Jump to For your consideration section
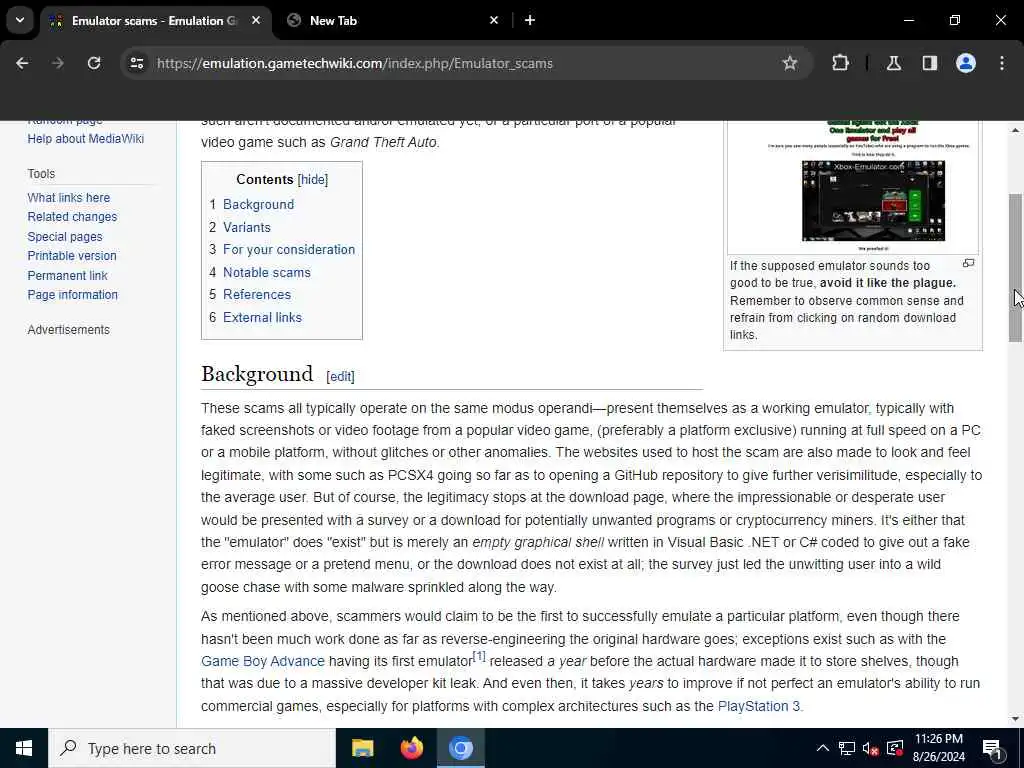The image size is (1024, 768). coord(289,249)
